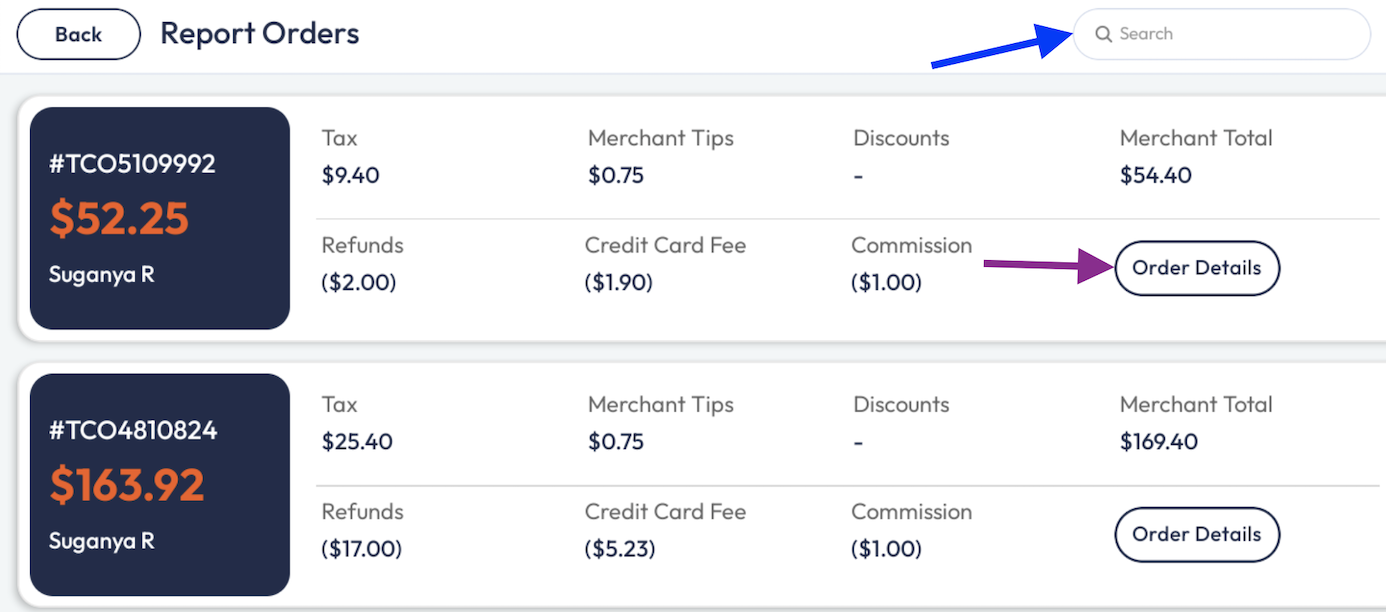Screen dimensions: 1386x612
Task: Click Merchant Total $54.40 value
Action: 1155,176
